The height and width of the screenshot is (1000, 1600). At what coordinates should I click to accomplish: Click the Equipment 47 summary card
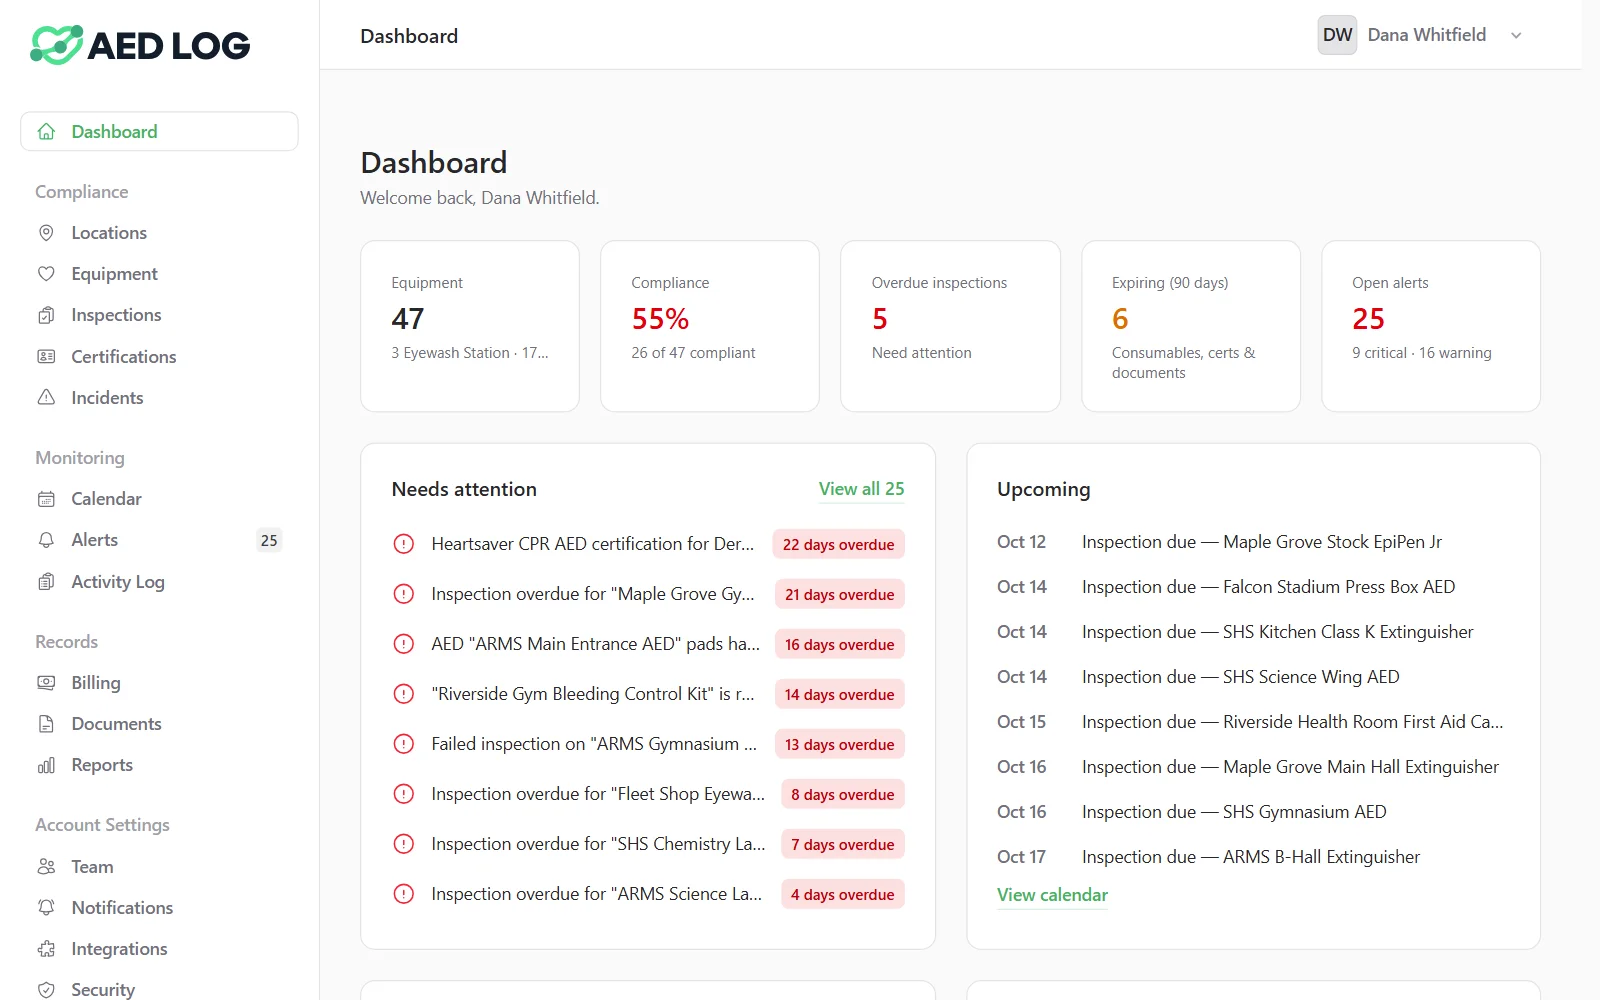pyautogui.click(x=470, y=326)
